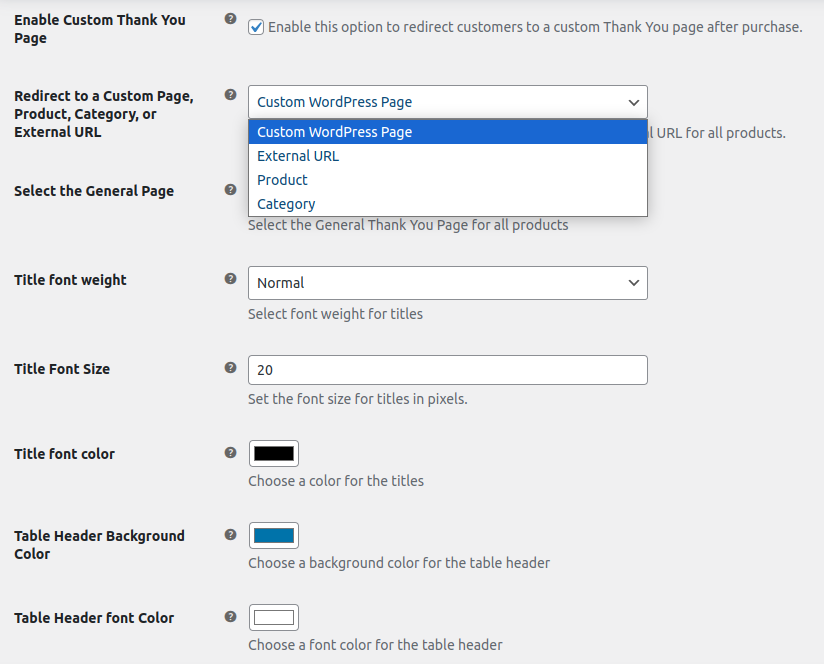824x664 pixels.
Task: Open the white Table Header font swatch
Action: pos(274,618)
